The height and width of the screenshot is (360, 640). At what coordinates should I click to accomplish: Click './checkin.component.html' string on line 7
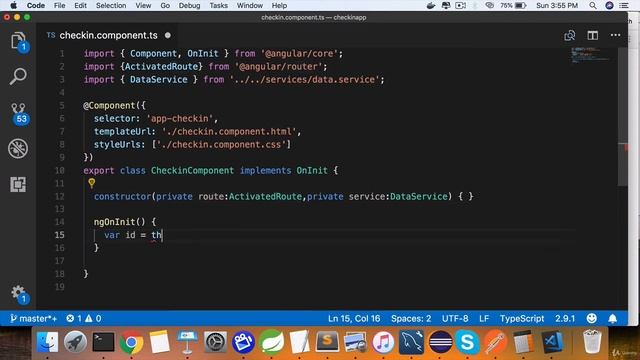[229, 131]
